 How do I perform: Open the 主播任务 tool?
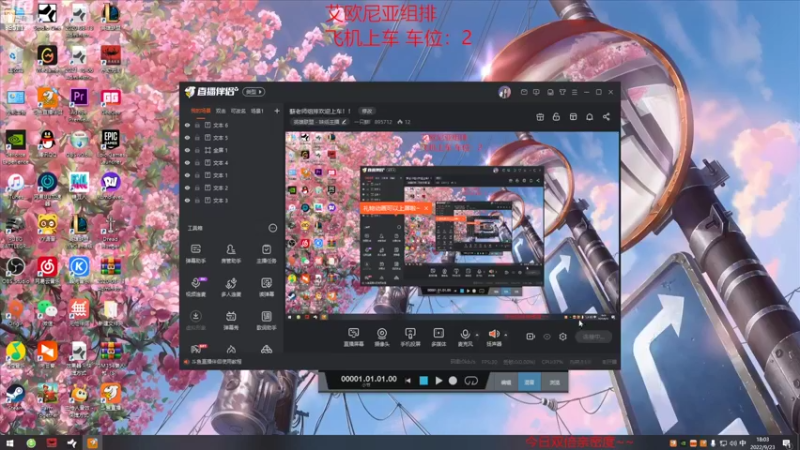[x=266, y=254]
